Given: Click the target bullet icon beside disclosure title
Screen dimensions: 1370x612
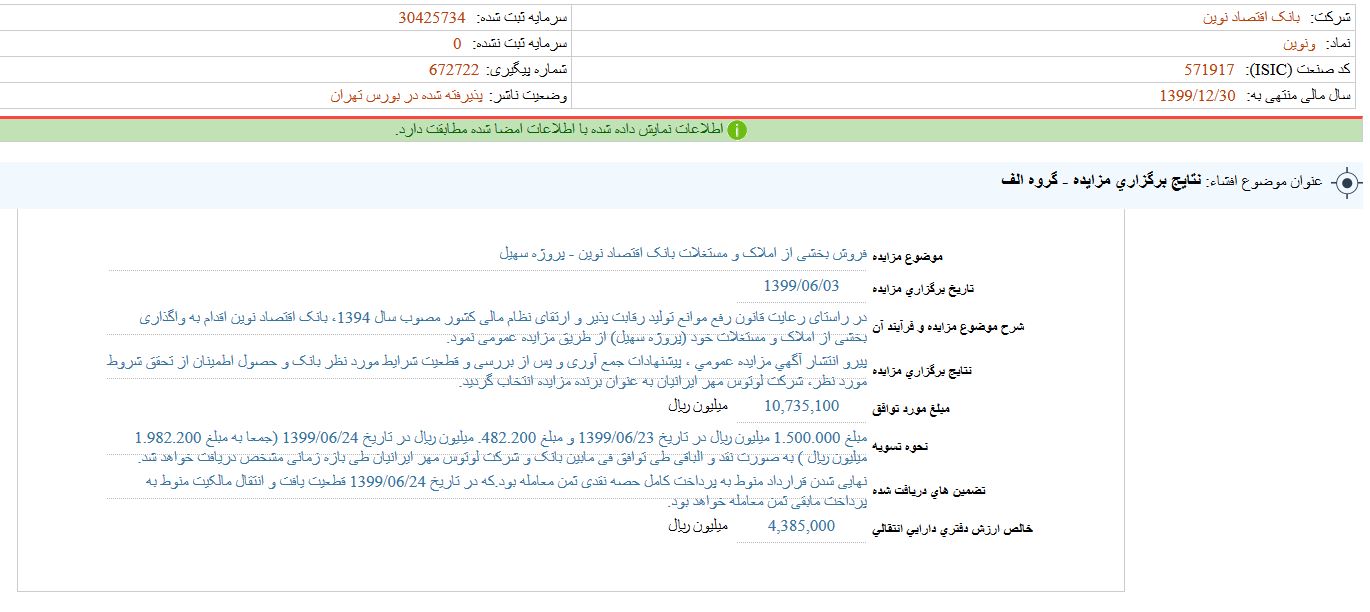Looking at the screenshot, I should click(x=1346, y=183).
